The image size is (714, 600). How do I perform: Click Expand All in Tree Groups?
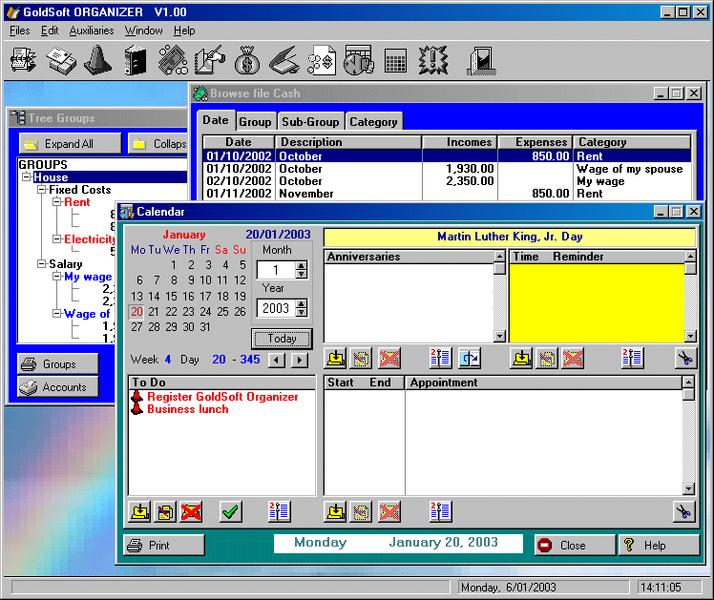(70, 144)
